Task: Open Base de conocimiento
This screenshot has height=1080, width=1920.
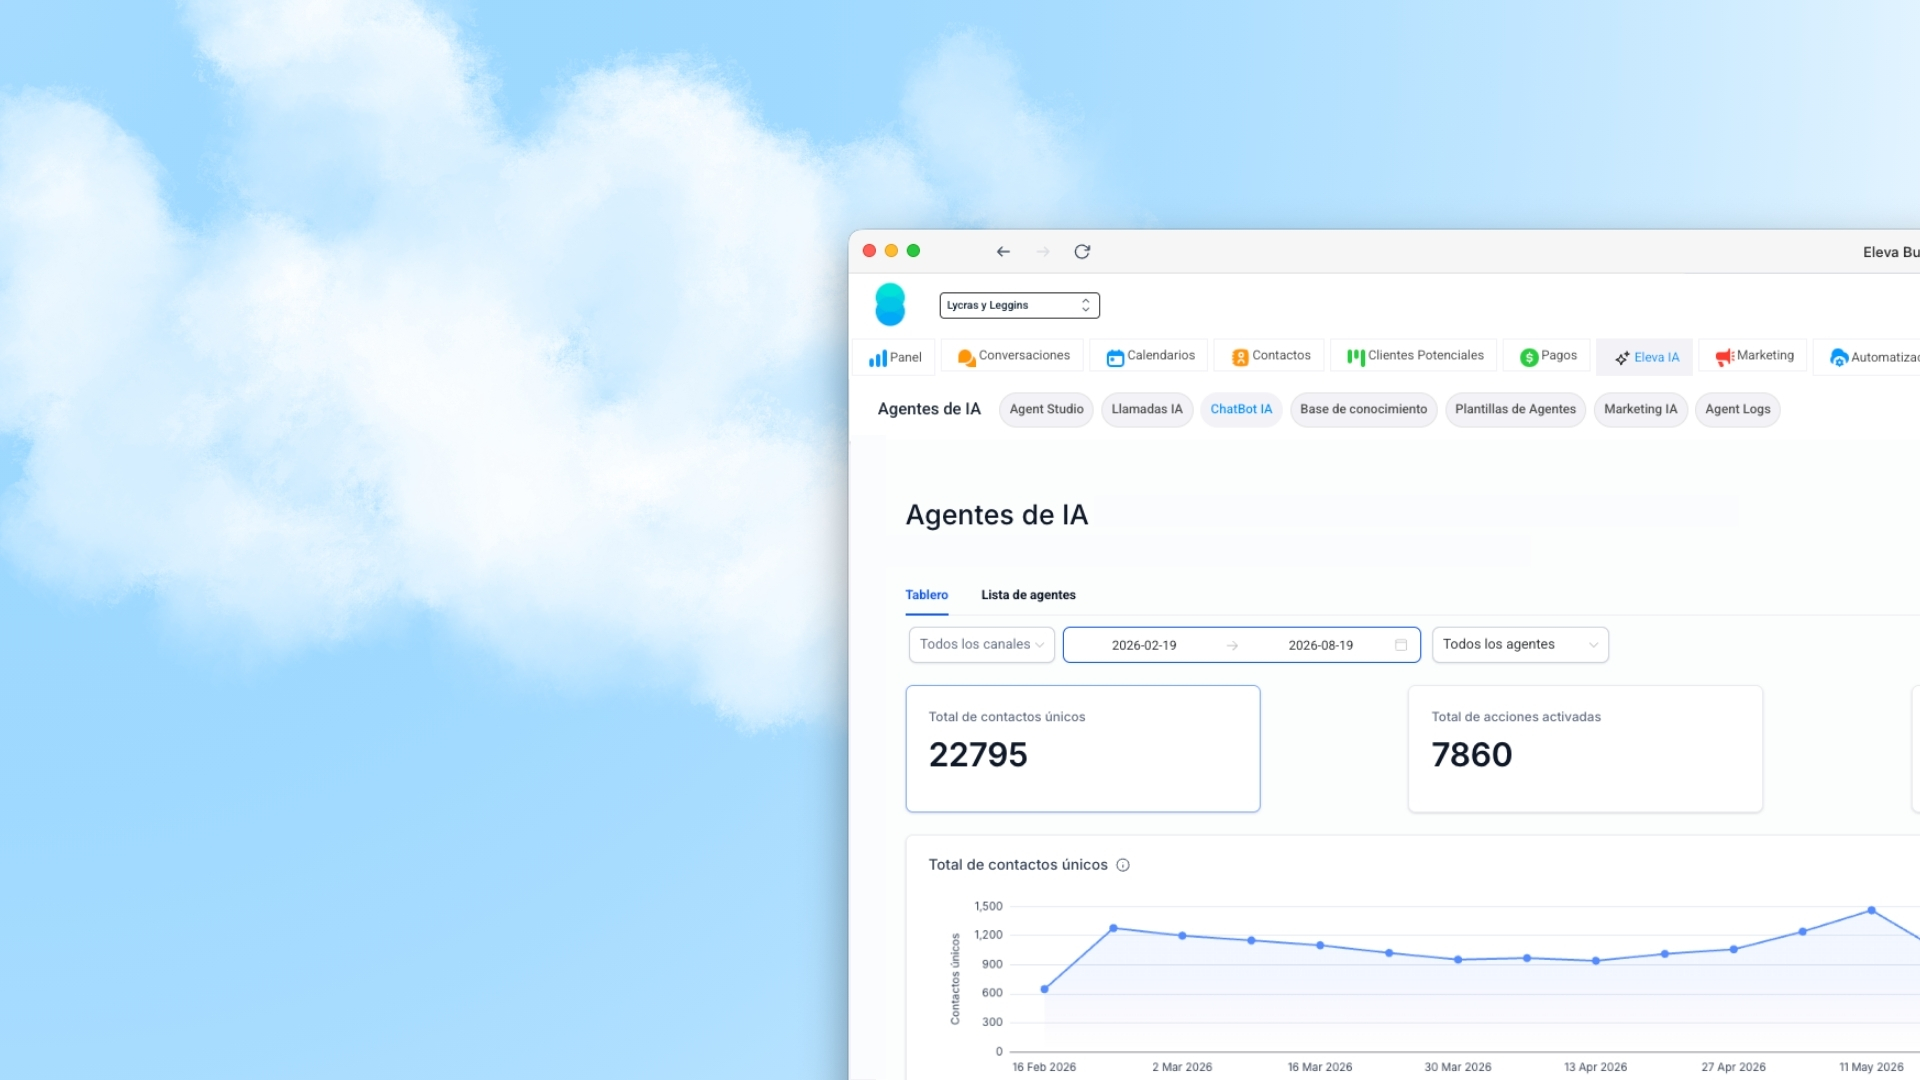Action: tap(1363, 410)
